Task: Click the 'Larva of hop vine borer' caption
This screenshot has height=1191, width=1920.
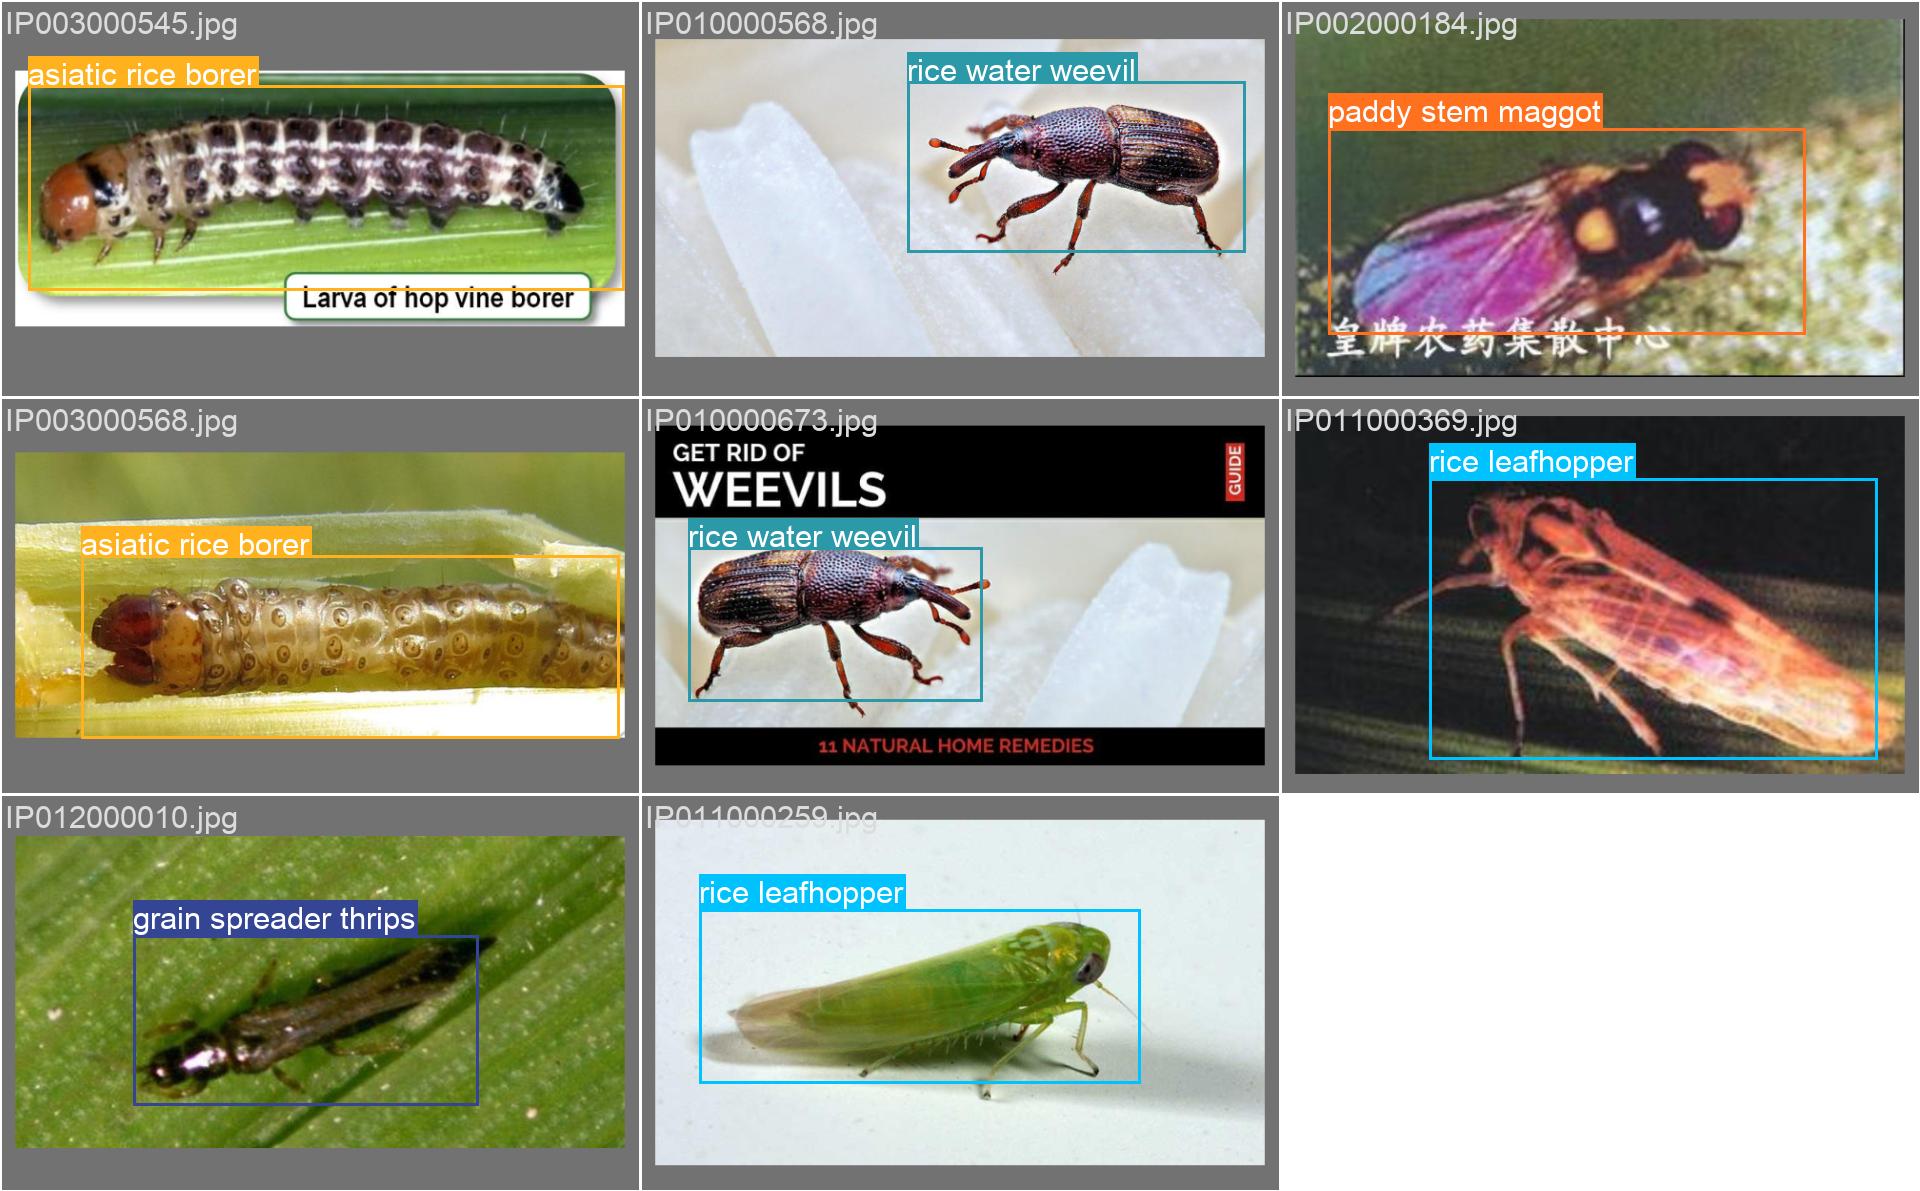Action: (x=437, y=298)
